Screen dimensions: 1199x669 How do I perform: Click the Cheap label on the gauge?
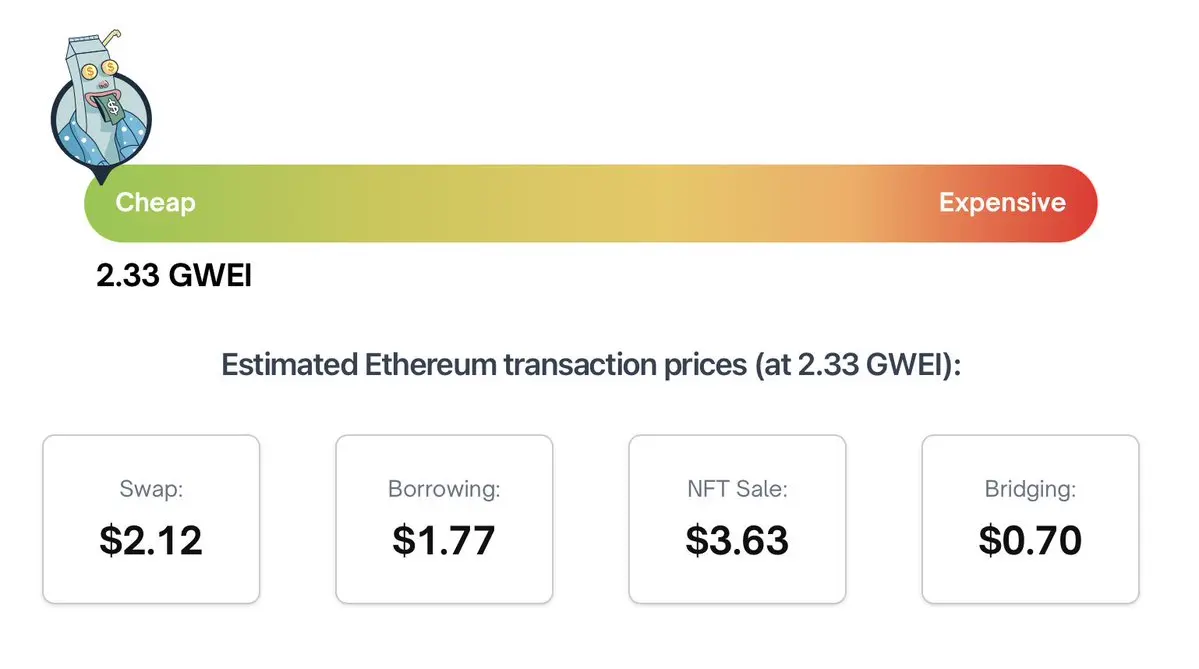(x=155, y=203)
